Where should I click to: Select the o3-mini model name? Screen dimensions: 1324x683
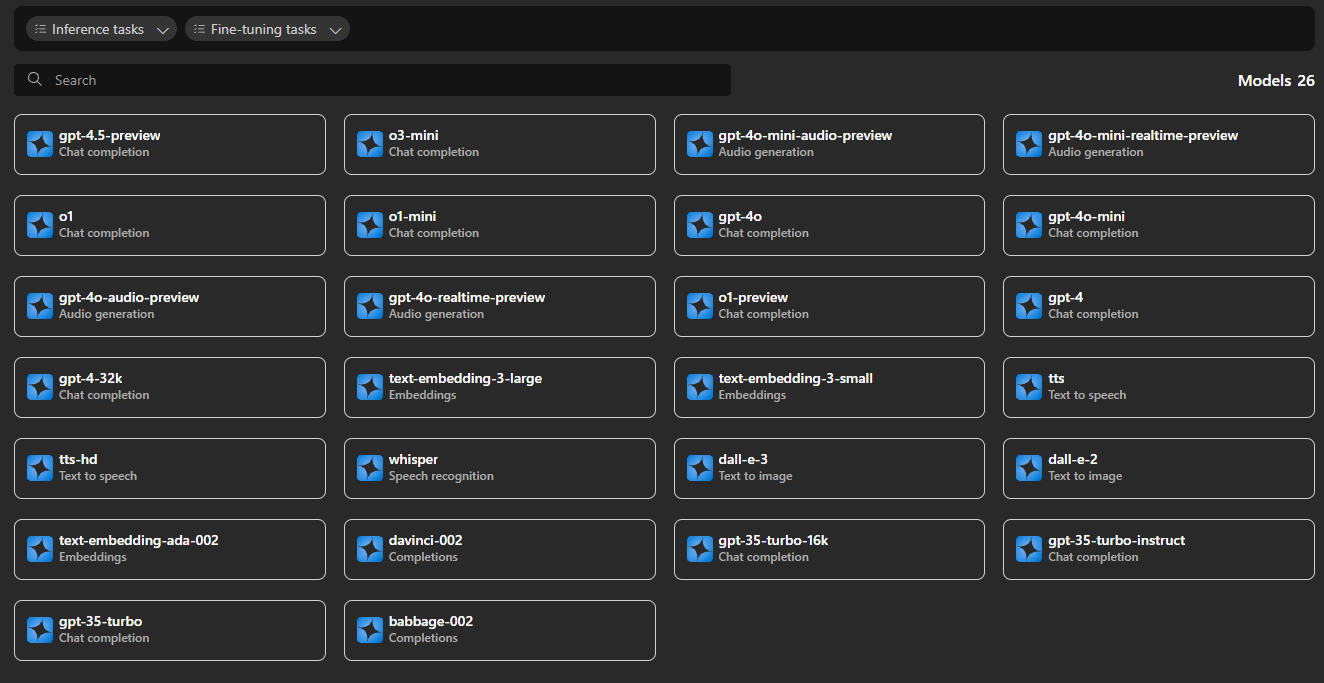tap(414, 136)
